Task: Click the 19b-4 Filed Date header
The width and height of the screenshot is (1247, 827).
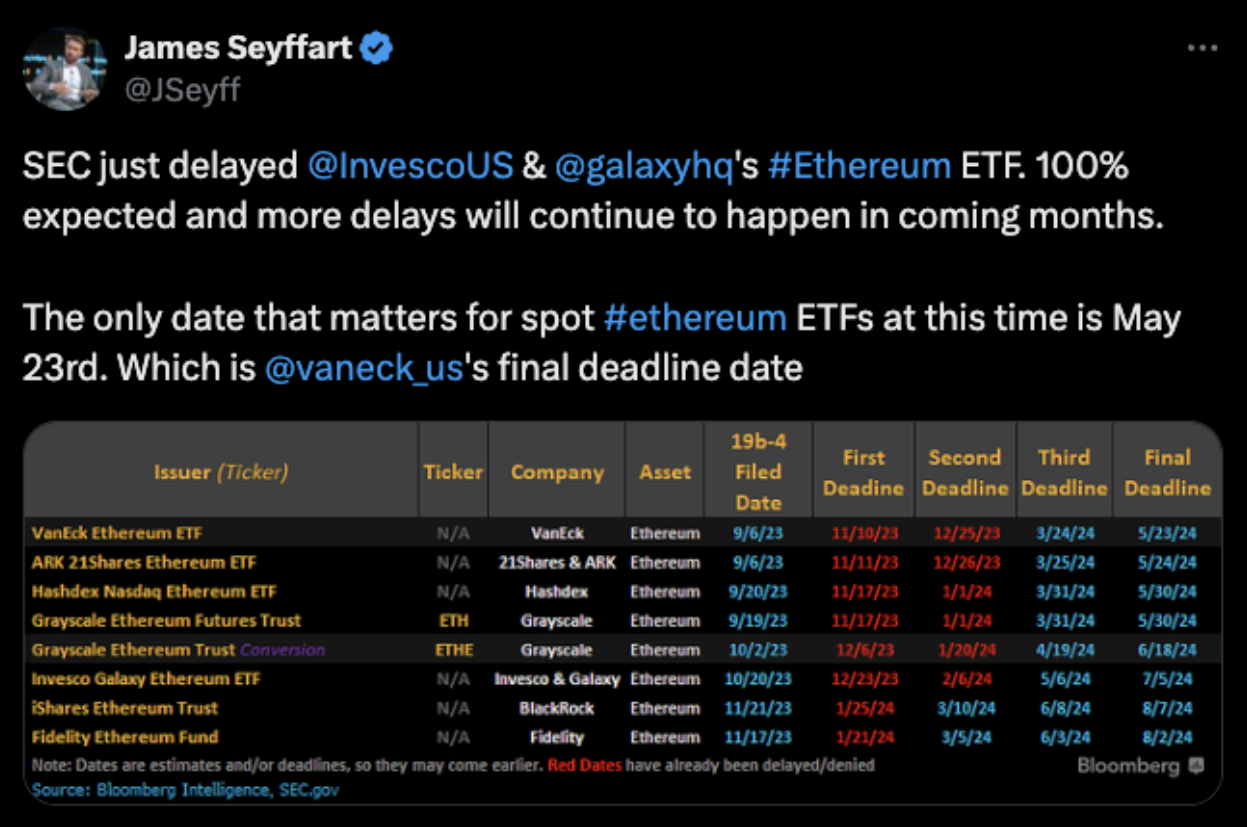Action: [x=758, y=471]
